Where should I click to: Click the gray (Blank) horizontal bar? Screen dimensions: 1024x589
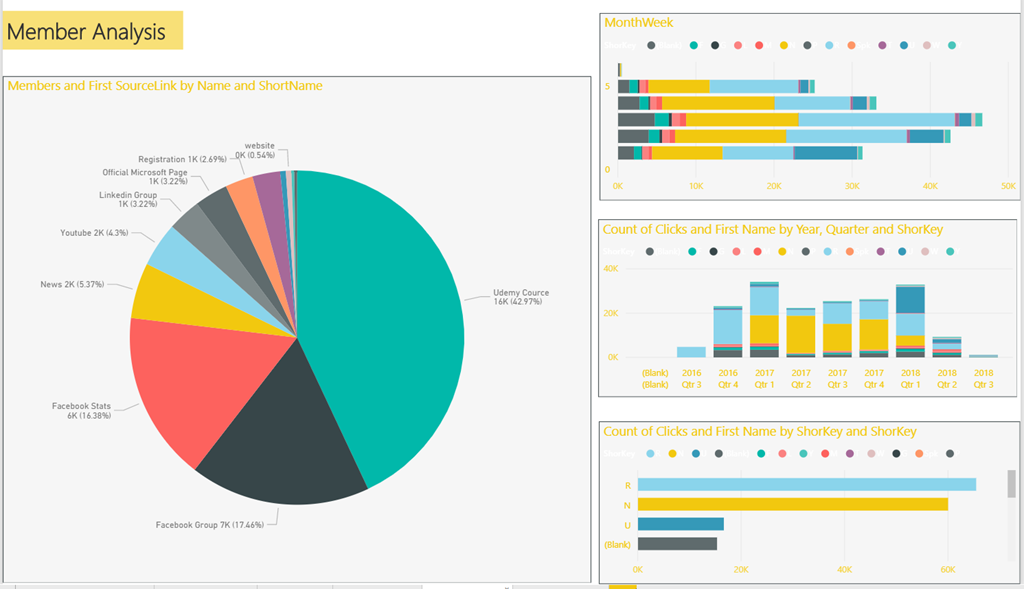click(x=677, y=544)
